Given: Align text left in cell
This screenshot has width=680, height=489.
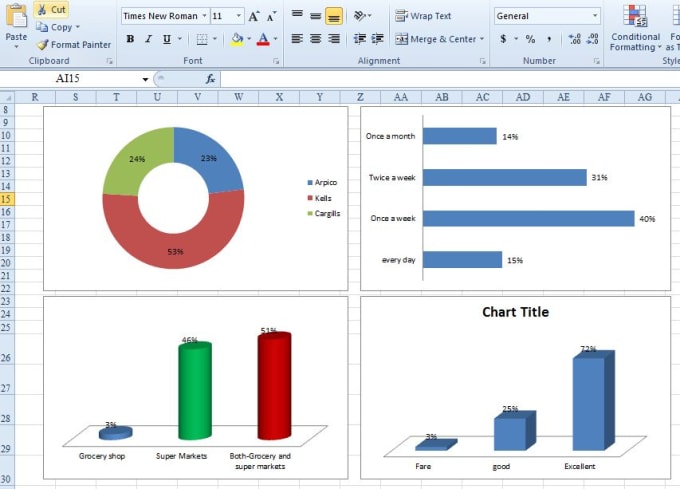Looking at the screenshot, I should (297, 39).
